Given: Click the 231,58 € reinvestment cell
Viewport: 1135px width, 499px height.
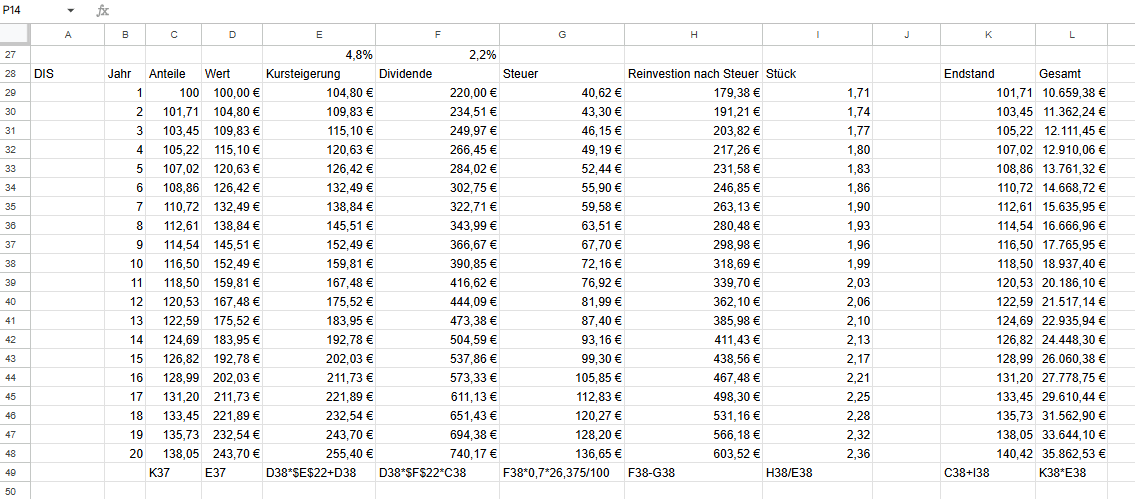Looking at the screenshot, I should point(693,169).
